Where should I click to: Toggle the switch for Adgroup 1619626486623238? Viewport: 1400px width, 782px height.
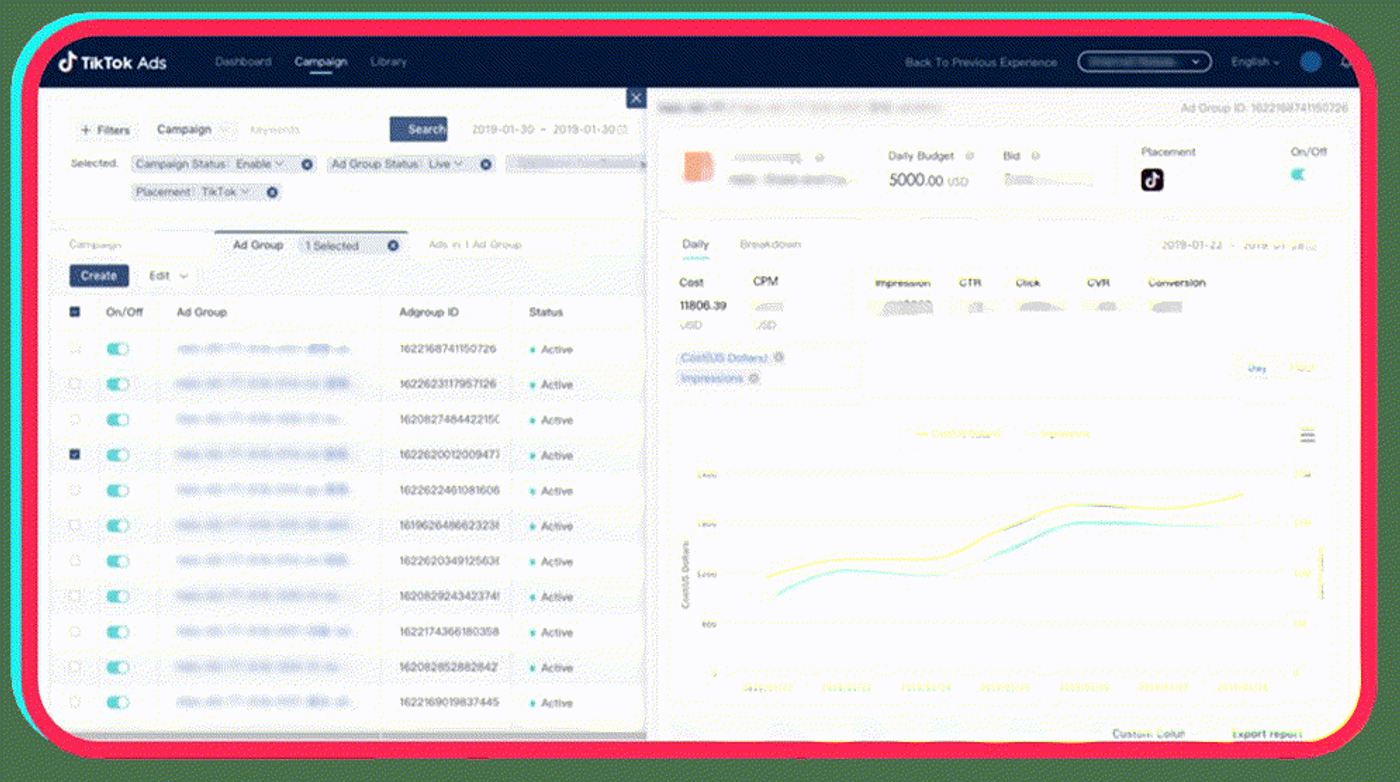point(118,526)
